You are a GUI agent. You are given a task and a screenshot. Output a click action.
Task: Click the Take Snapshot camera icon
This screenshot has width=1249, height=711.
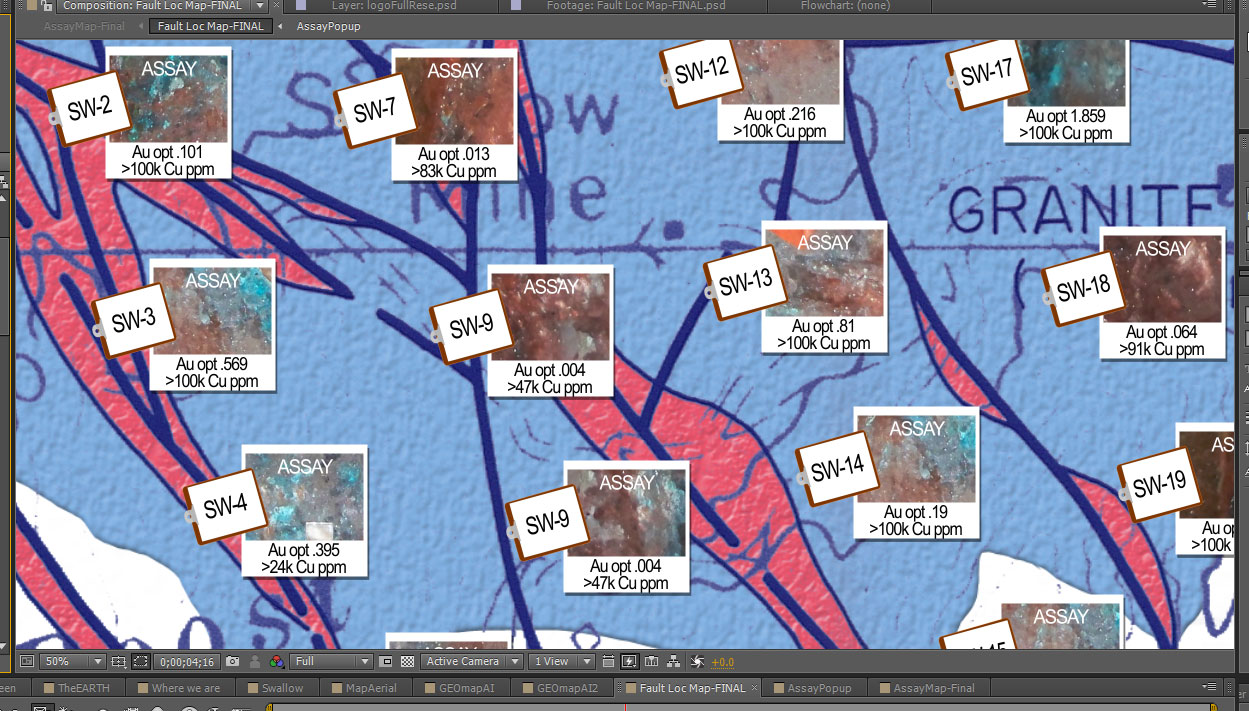tap(232, 661)
